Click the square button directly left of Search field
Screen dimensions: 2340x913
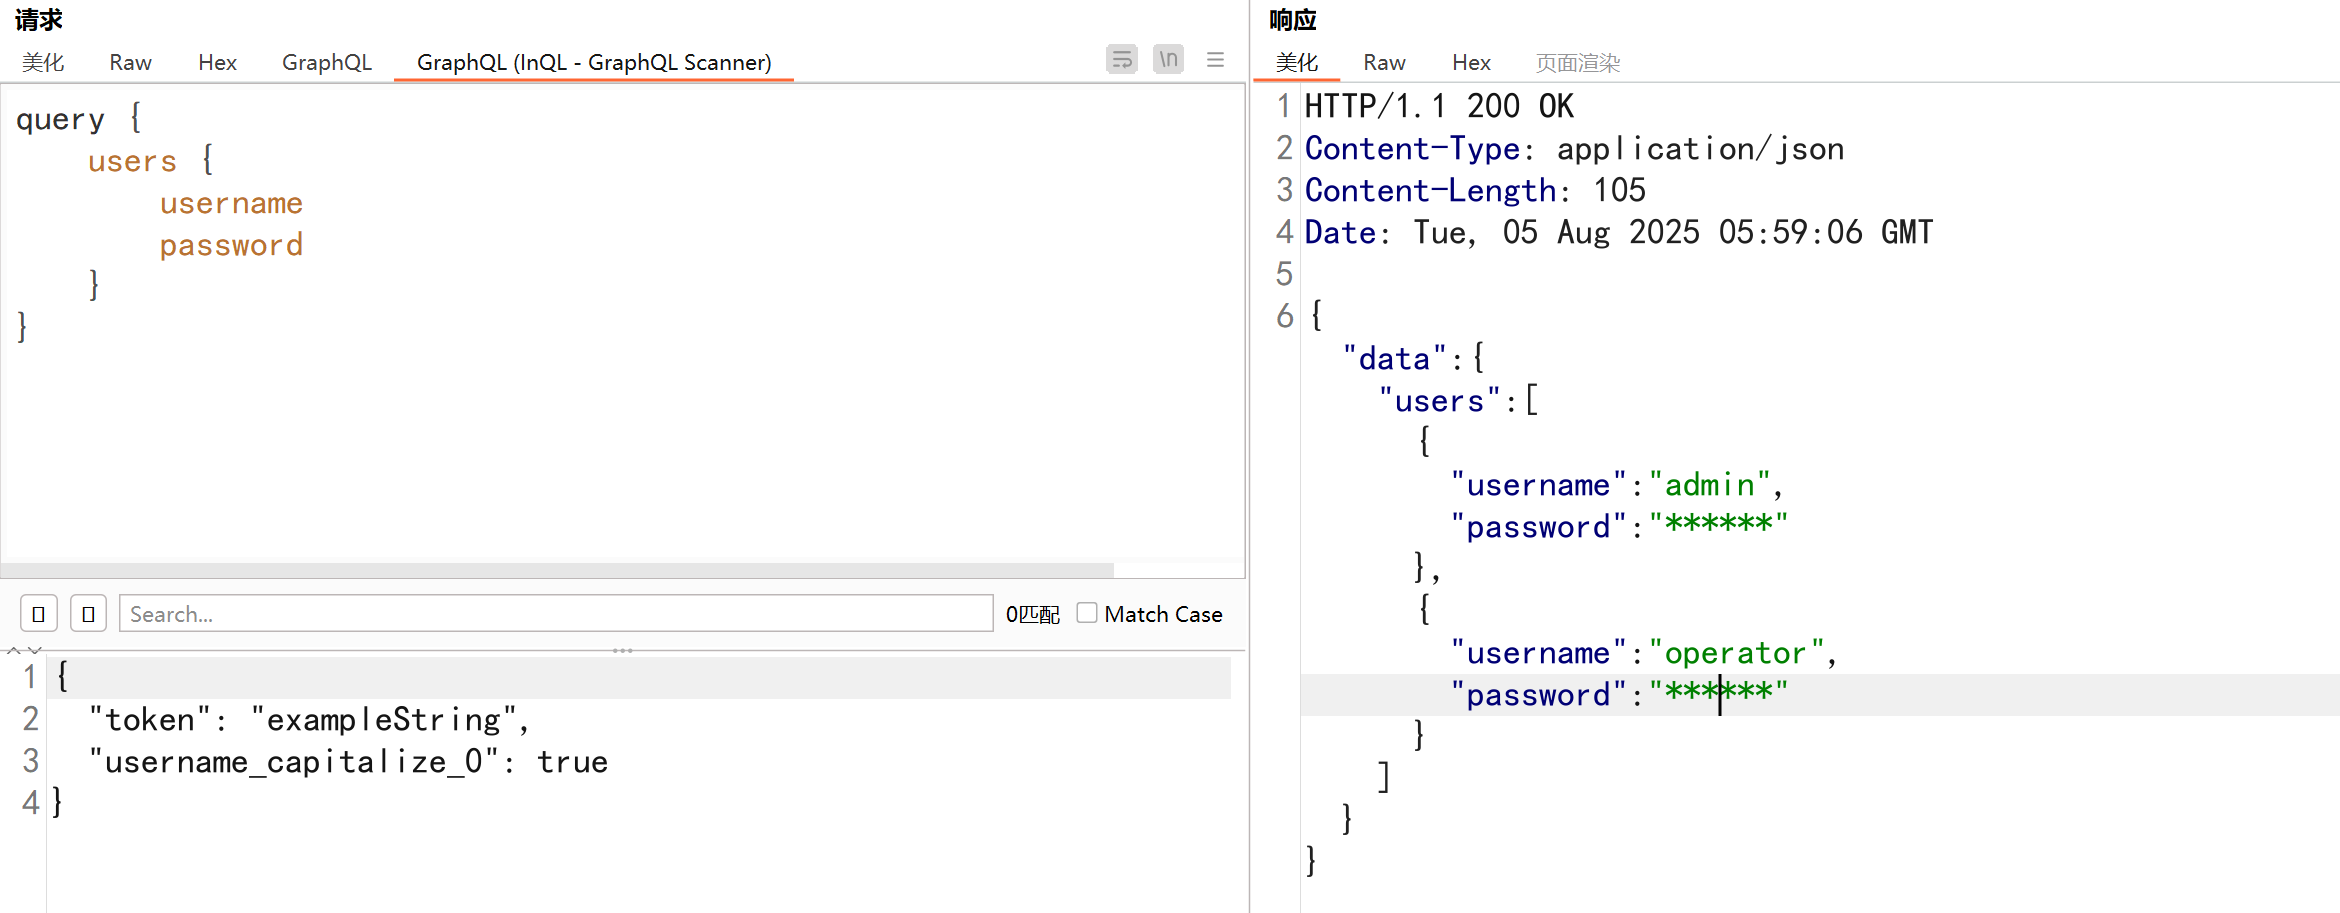(88, 614)
